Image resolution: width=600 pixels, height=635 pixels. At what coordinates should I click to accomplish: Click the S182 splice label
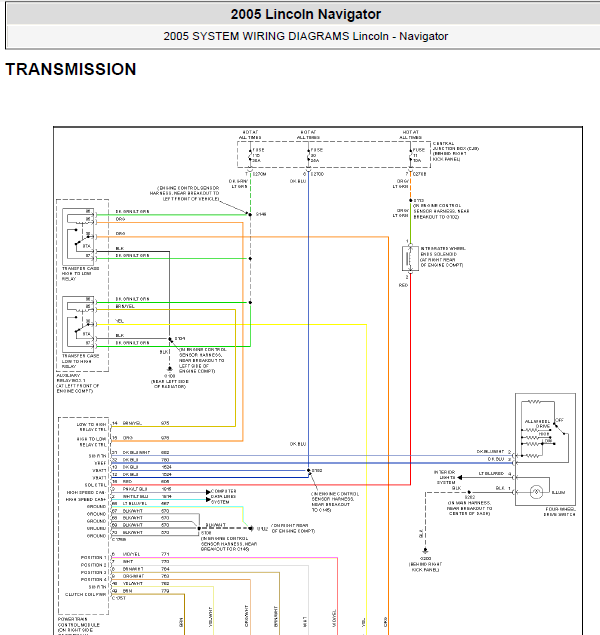(x=317, y=471)
